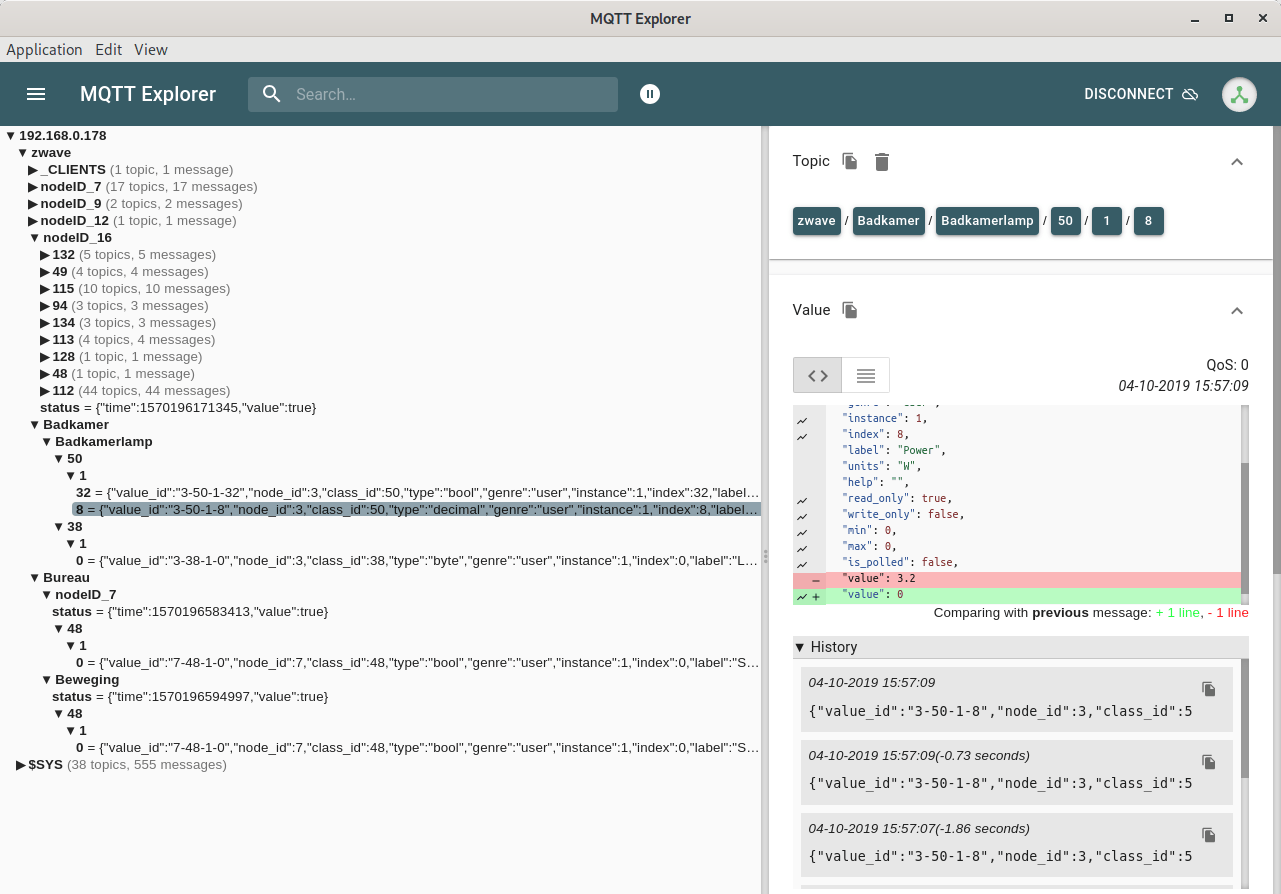Click the green connection avatar icon
1281x894 pixels.
click(x=1239, y=94)
